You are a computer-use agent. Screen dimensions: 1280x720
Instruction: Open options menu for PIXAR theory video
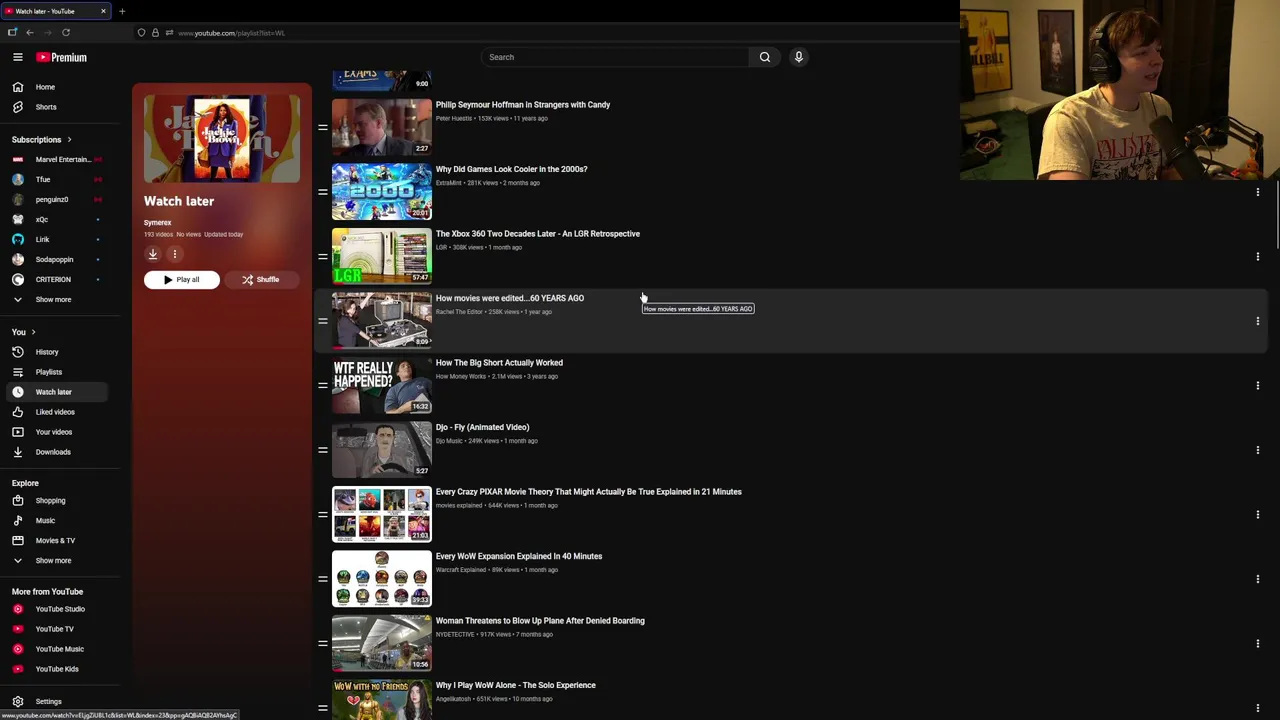tap(1257, 515)
